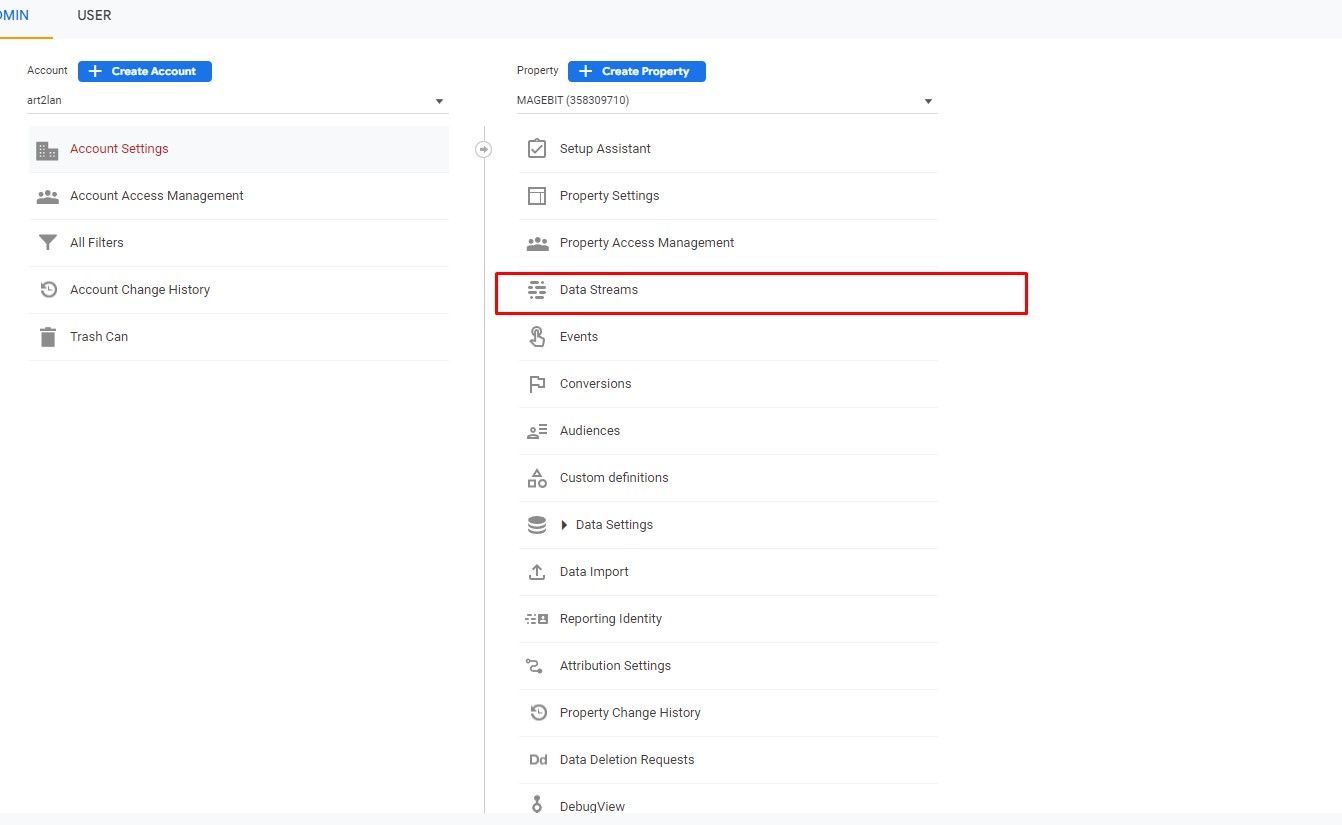Click the Setup Assistant checkmark icon

[x=537, y=149]
